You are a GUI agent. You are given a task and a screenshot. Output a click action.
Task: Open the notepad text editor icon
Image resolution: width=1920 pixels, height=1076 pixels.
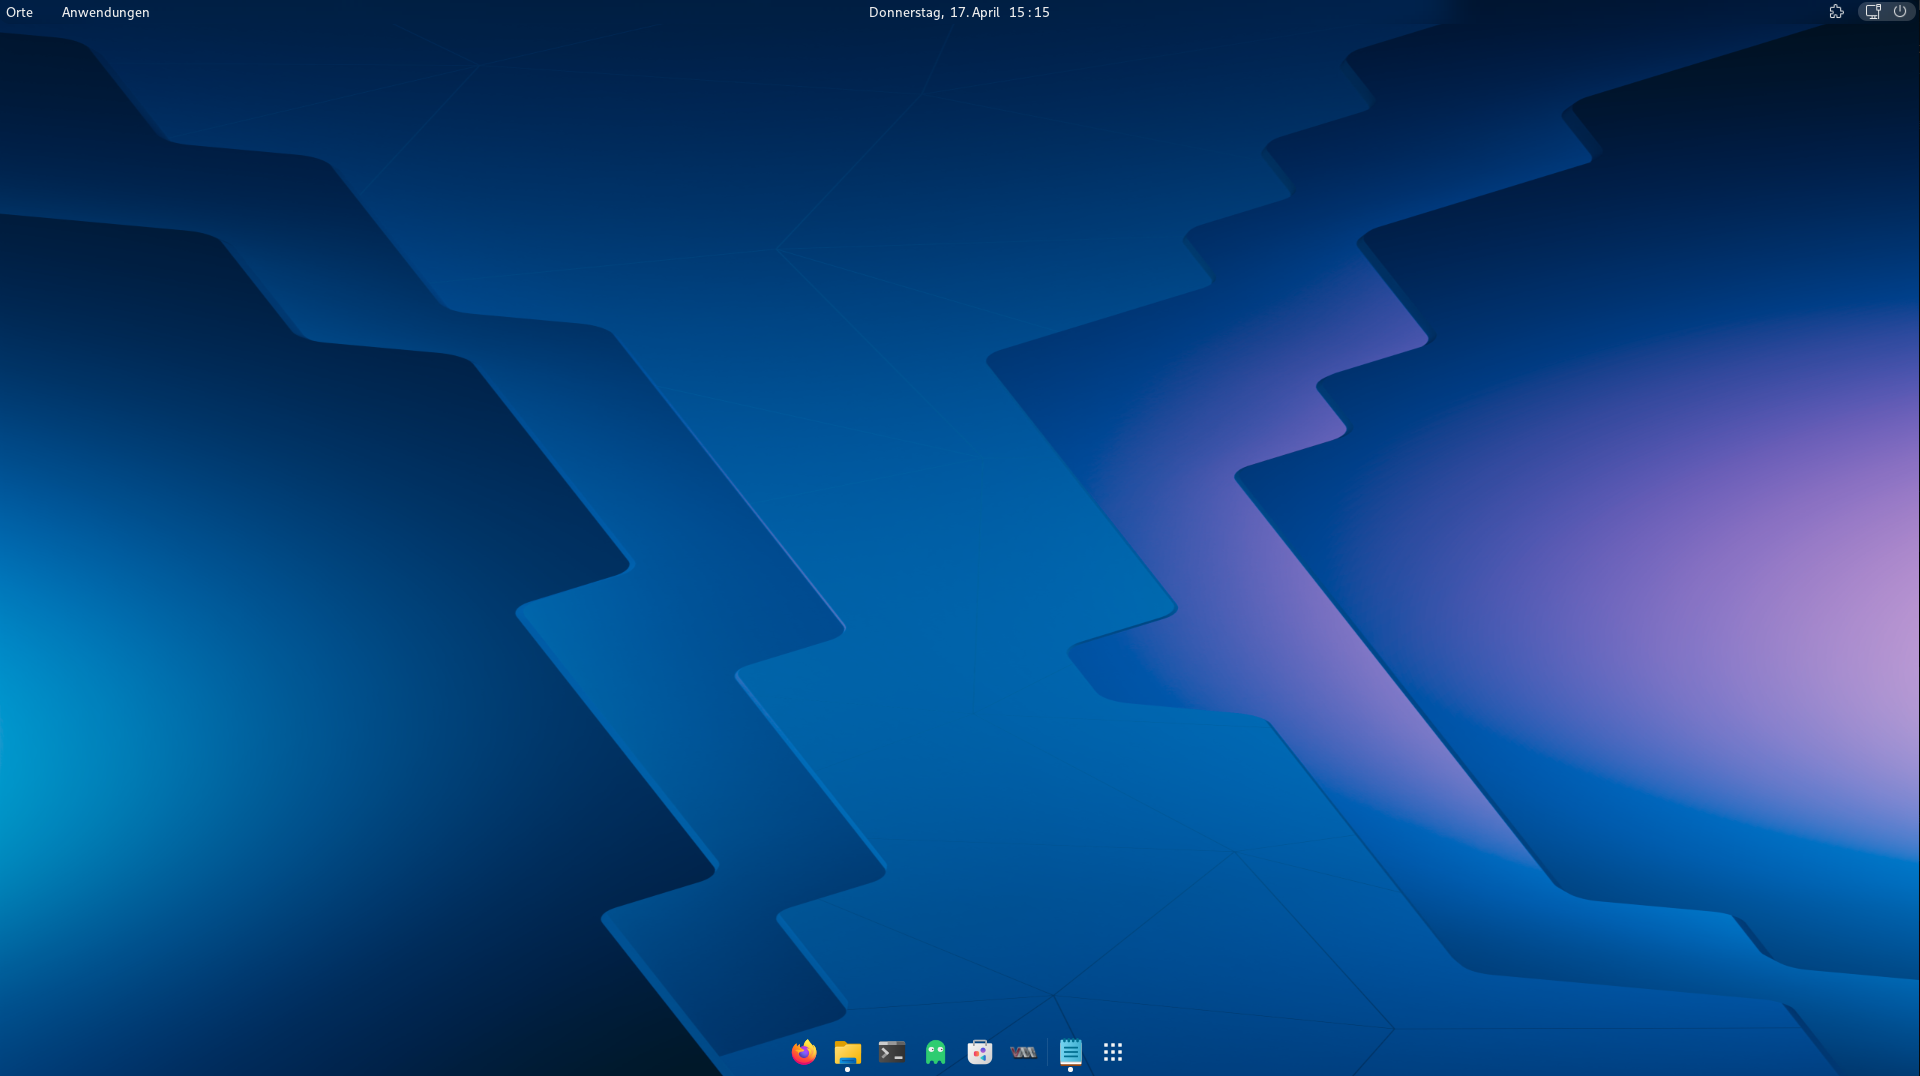point(1071,1052)
